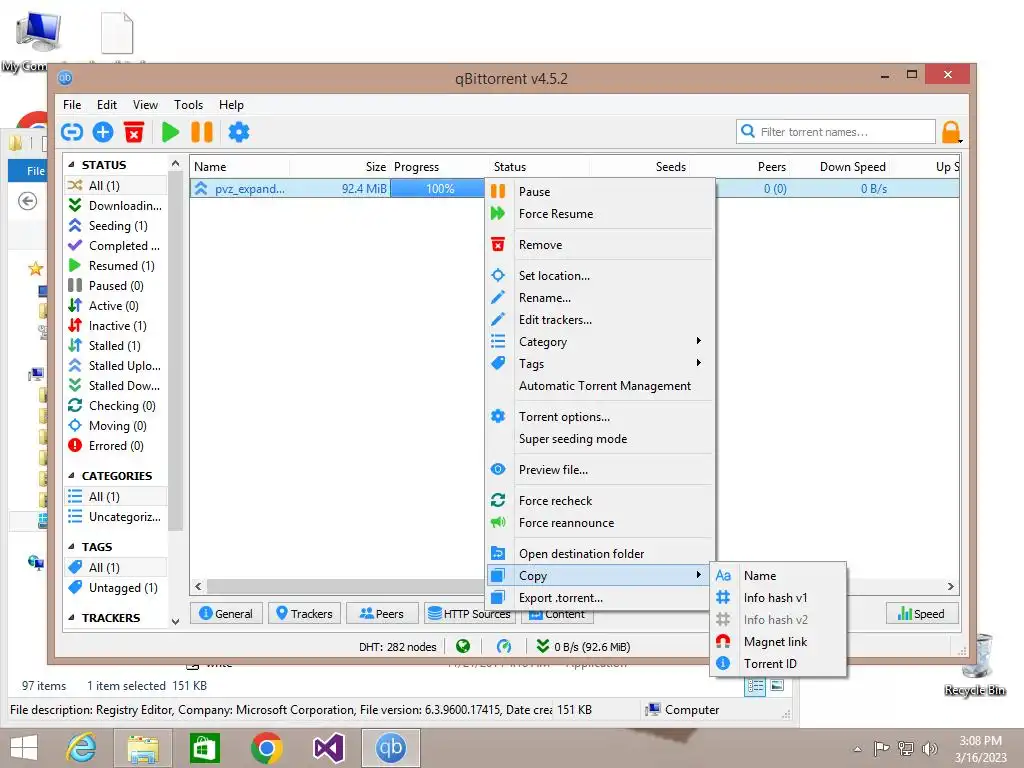This screenshot has height=768, width=1024.
Task: Click the Tools menu
Action: click(188, 104)
